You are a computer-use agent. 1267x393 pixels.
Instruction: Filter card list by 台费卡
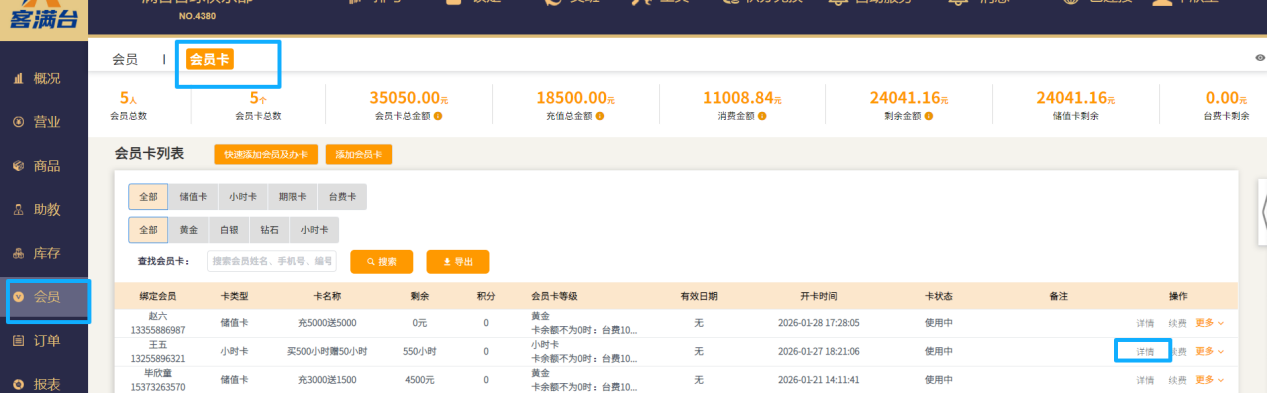[342, 197]
